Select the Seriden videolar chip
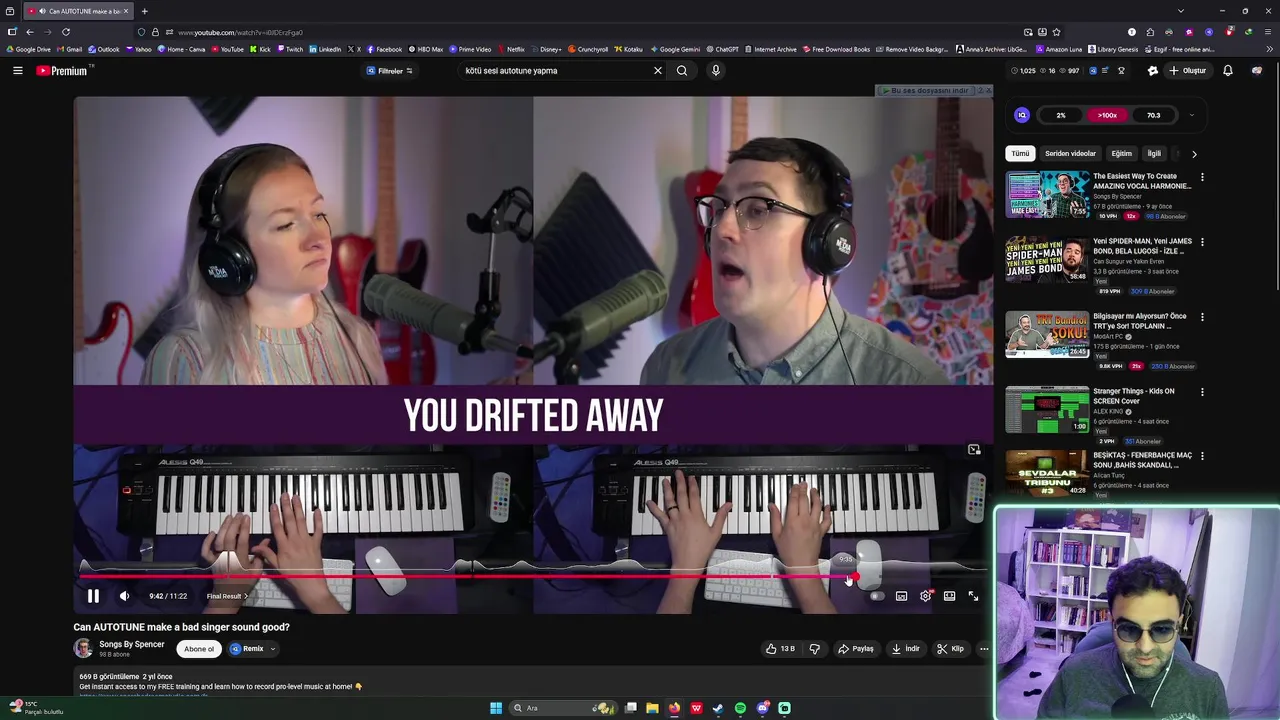Viewport: 1280px width, 720px height. pos(1070,154)
